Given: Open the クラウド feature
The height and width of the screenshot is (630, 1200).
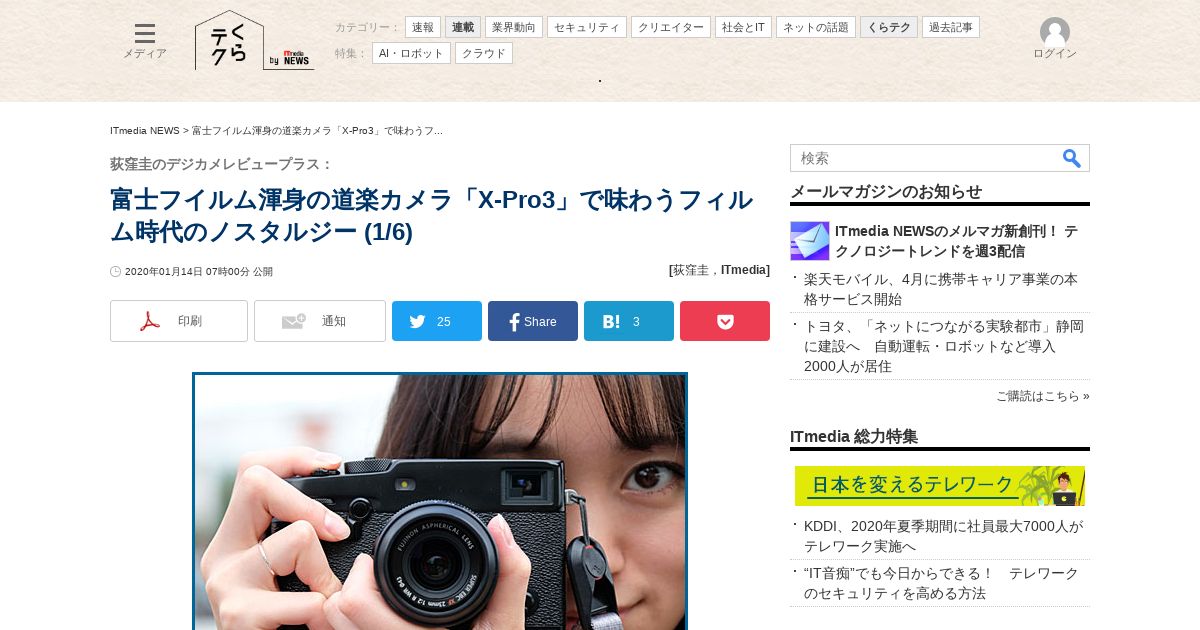Looking at the screenshot, I should point(484,53).
